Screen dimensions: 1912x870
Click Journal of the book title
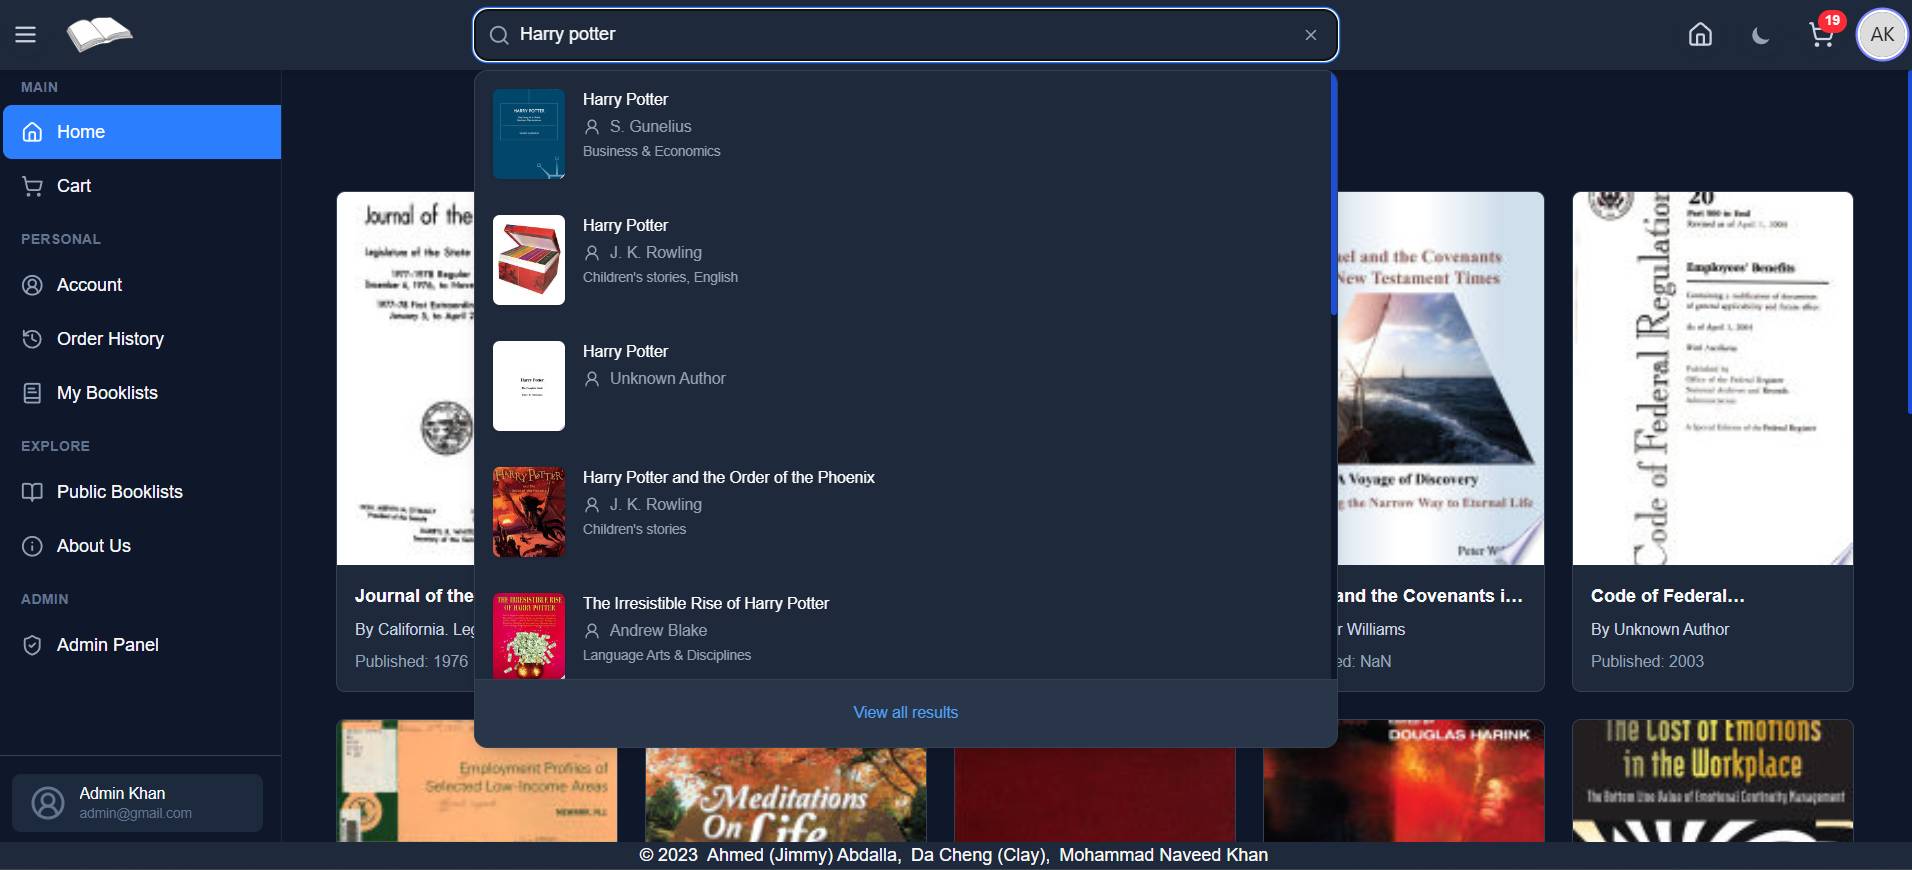(414, 596)
